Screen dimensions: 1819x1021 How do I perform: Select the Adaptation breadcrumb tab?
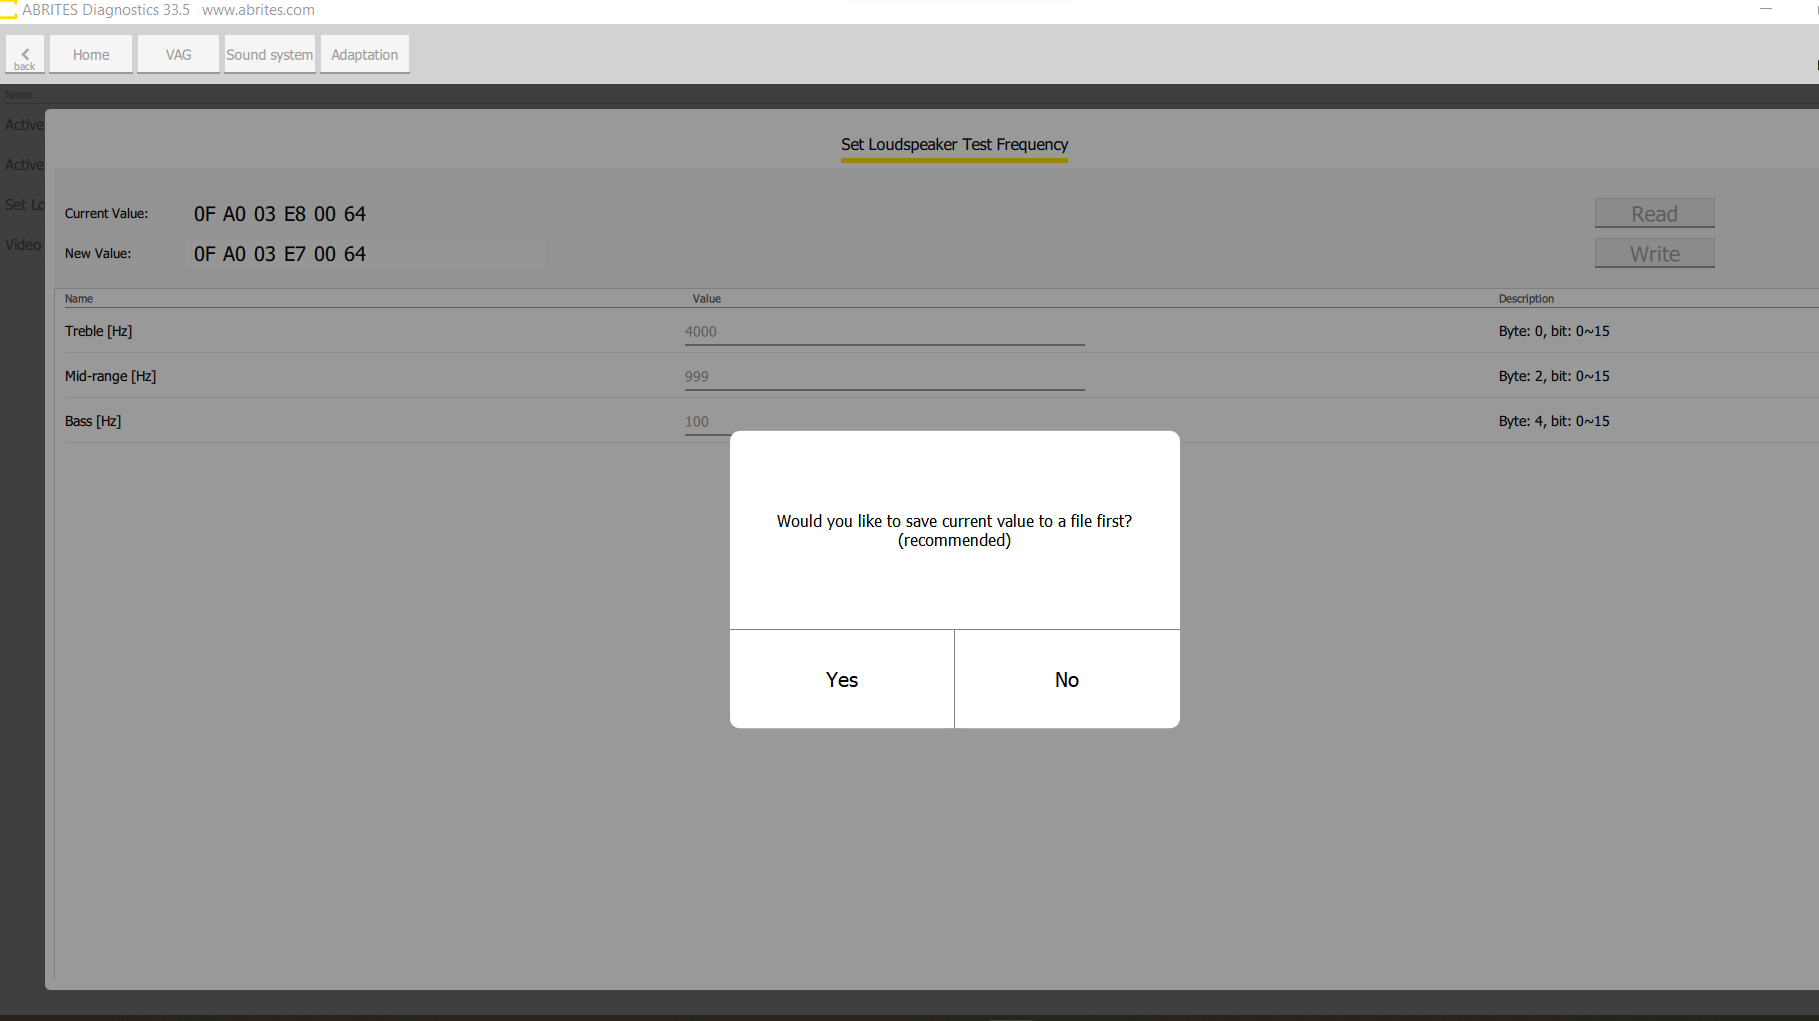tap(365, 55)
